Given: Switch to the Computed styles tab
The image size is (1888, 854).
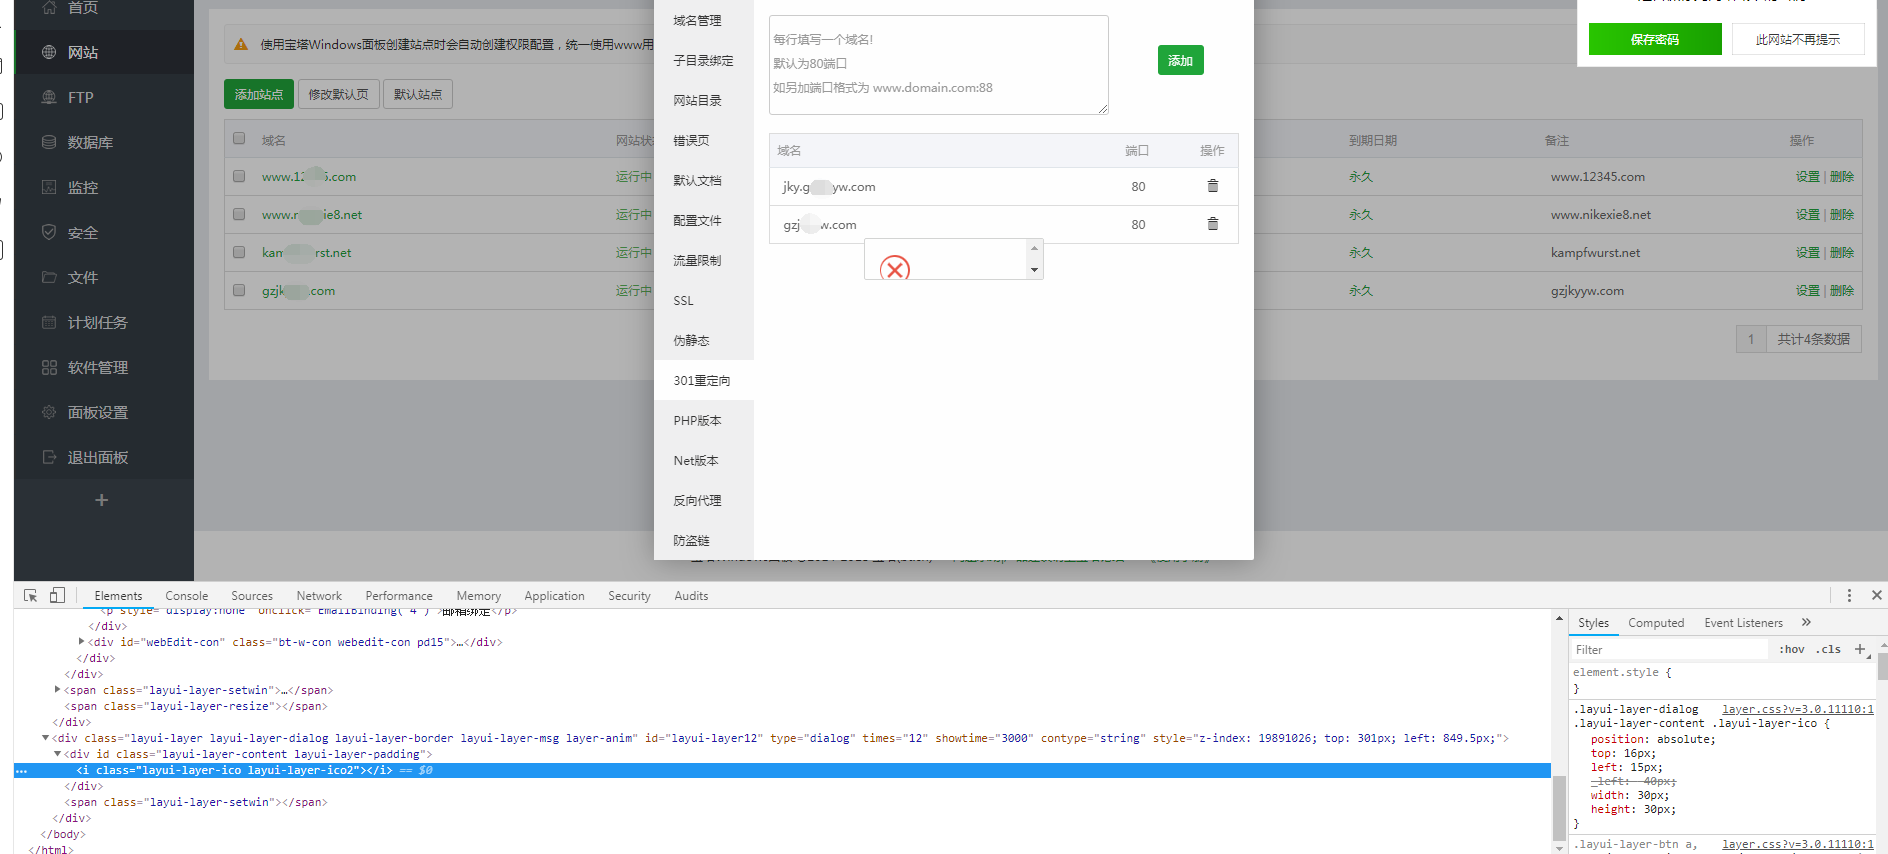Looking at the screenshot, I should point(1656,622).
